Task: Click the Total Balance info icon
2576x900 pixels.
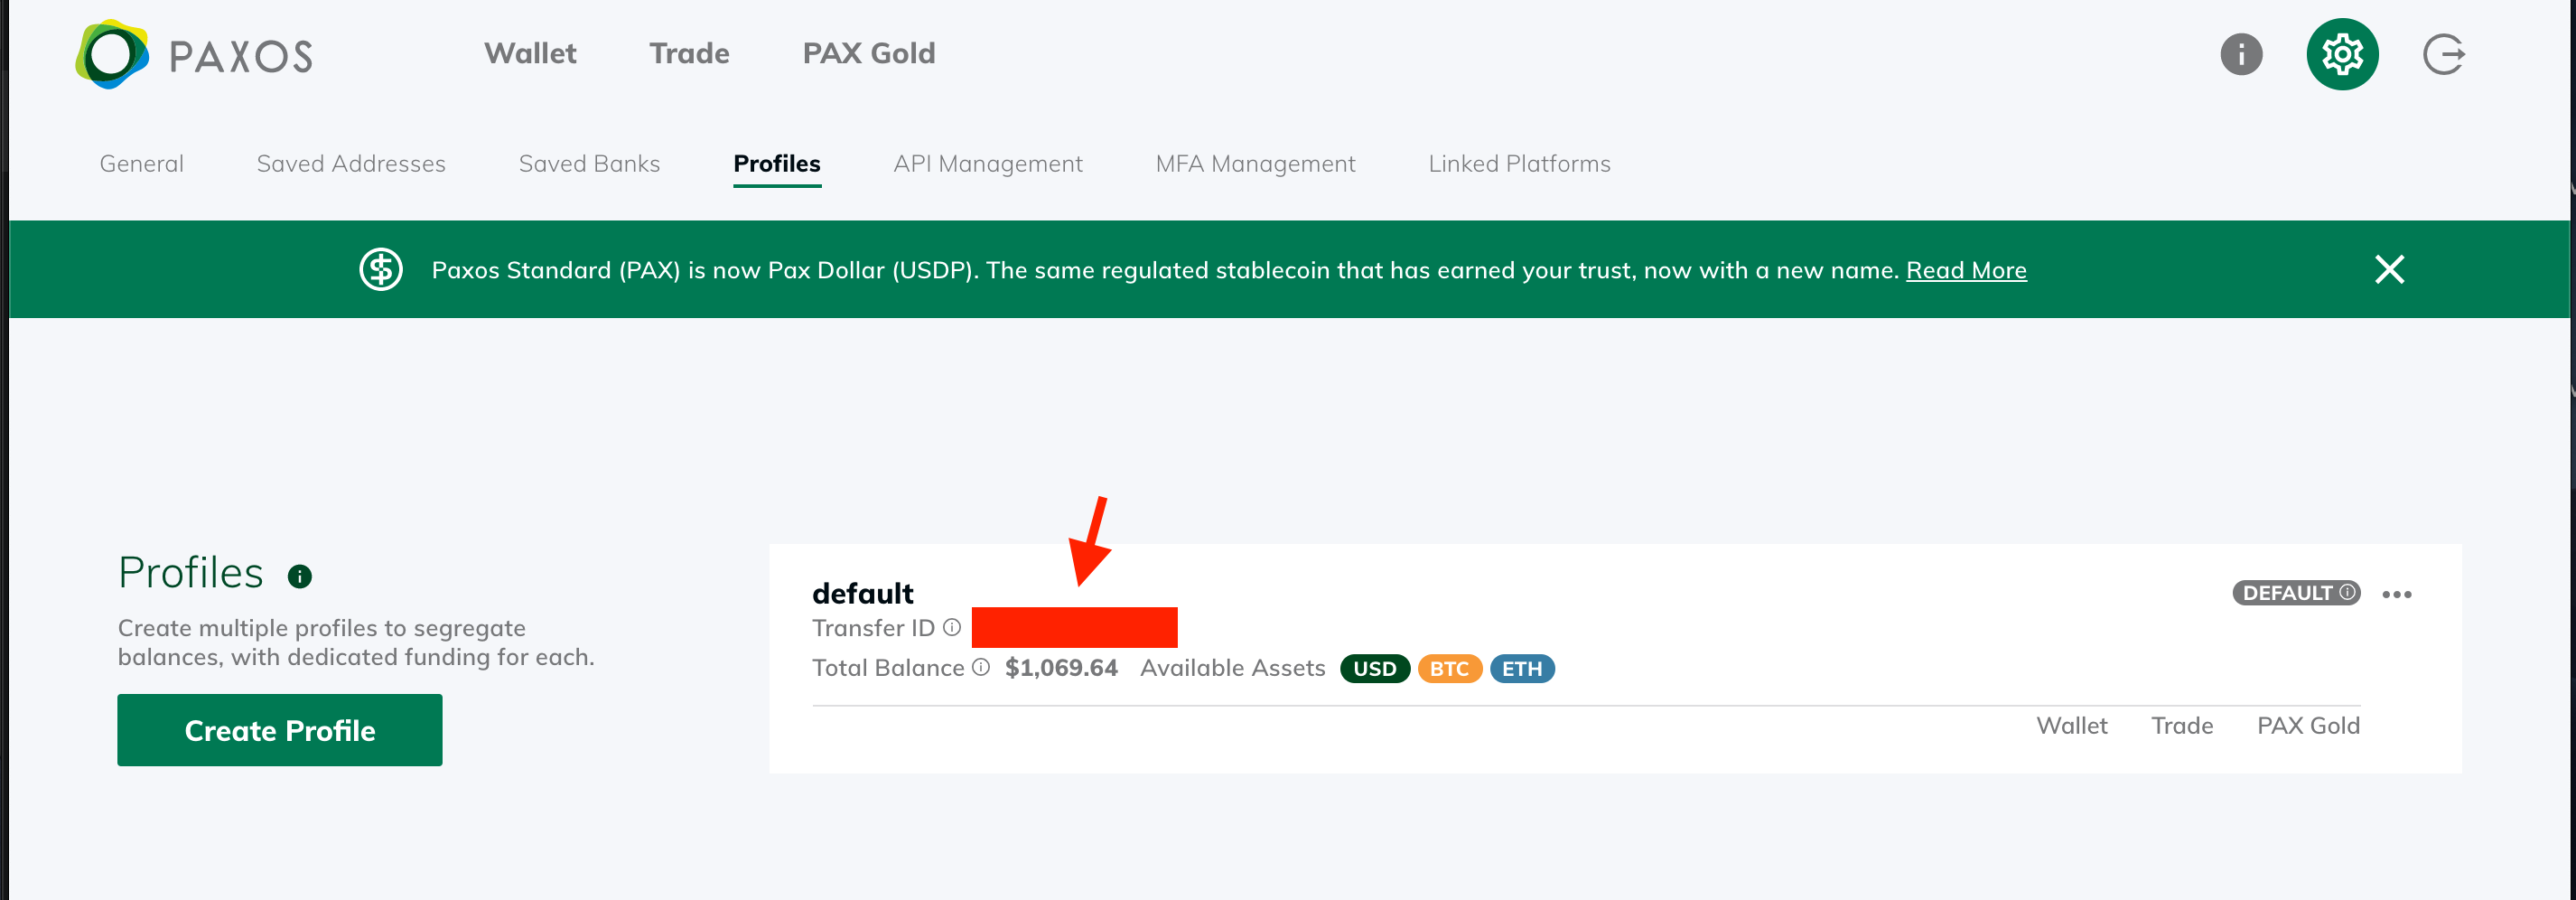Action: coord(981,667)
